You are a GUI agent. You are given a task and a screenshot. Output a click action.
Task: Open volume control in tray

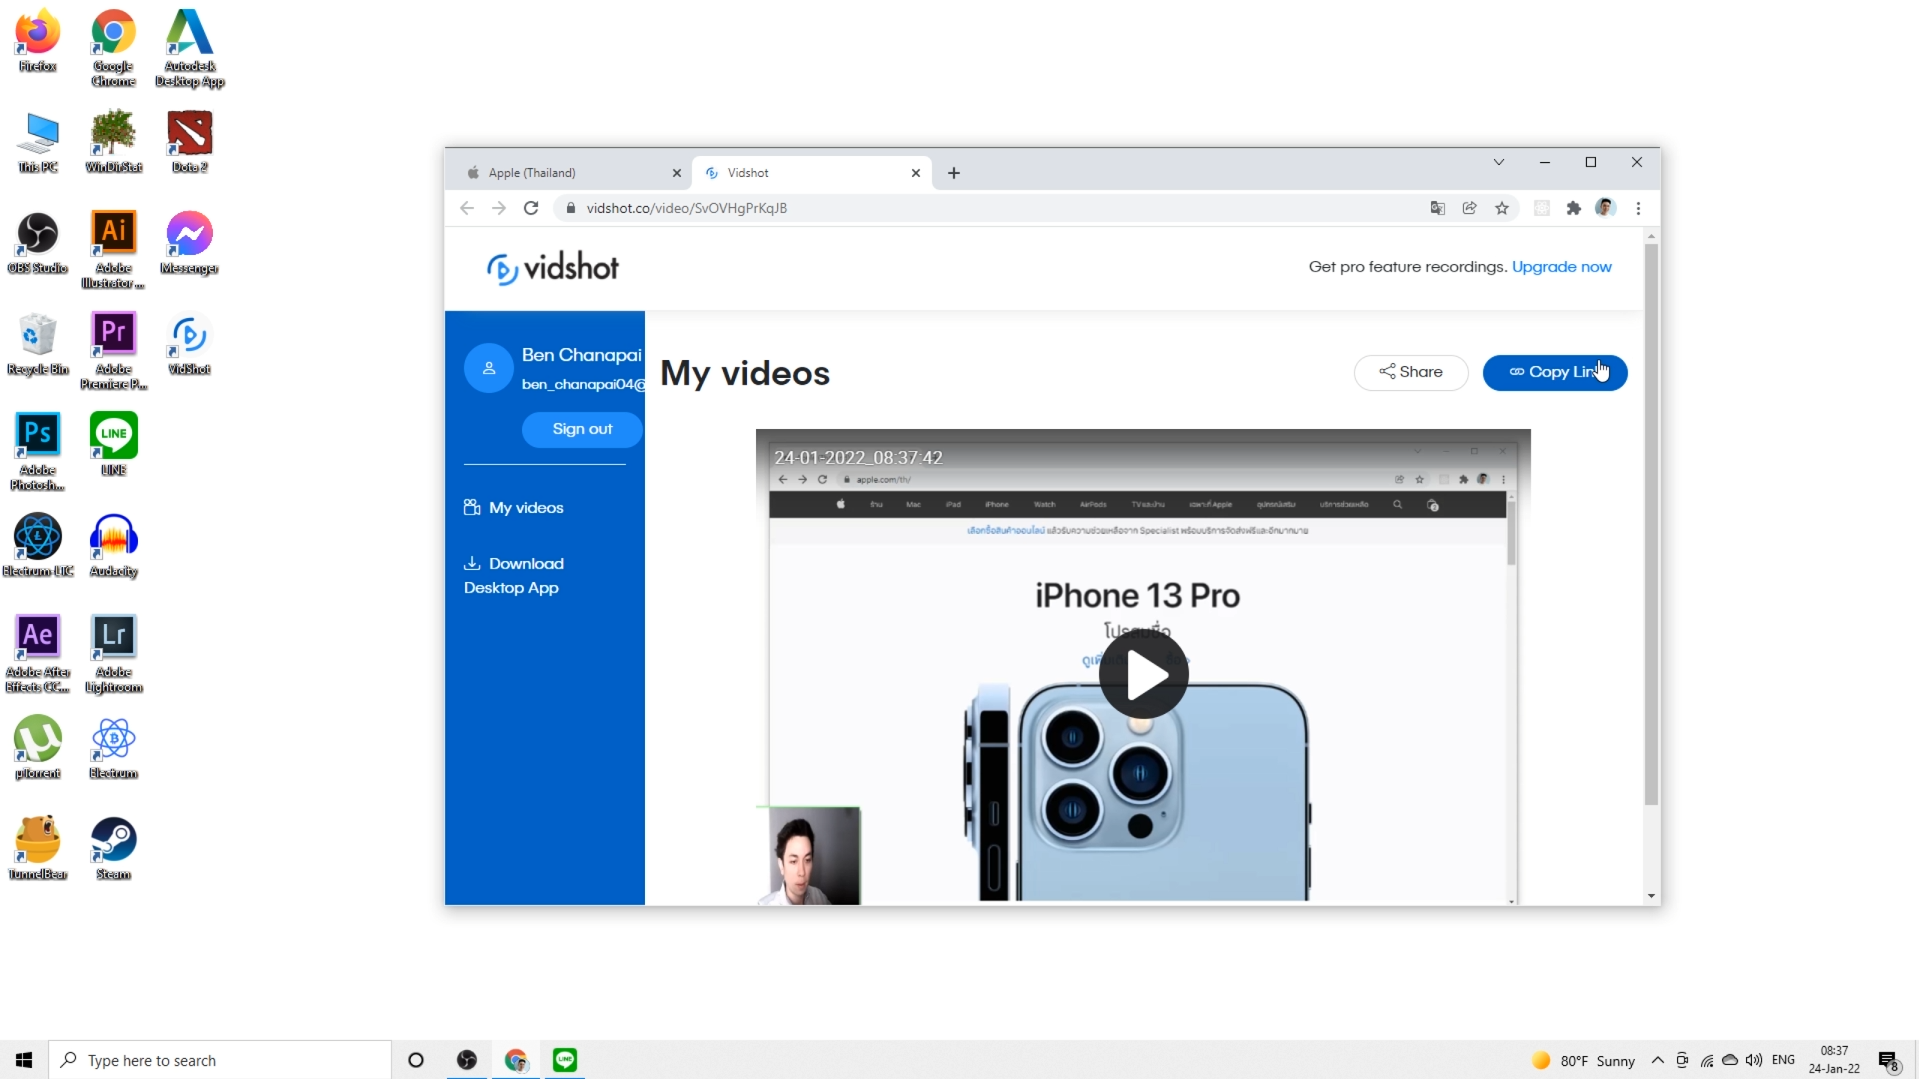(x=1753, y=1060)
